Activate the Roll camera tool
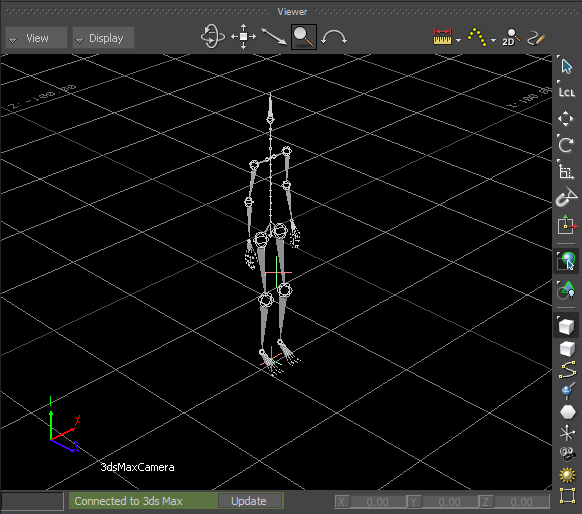 pos(334,38)
